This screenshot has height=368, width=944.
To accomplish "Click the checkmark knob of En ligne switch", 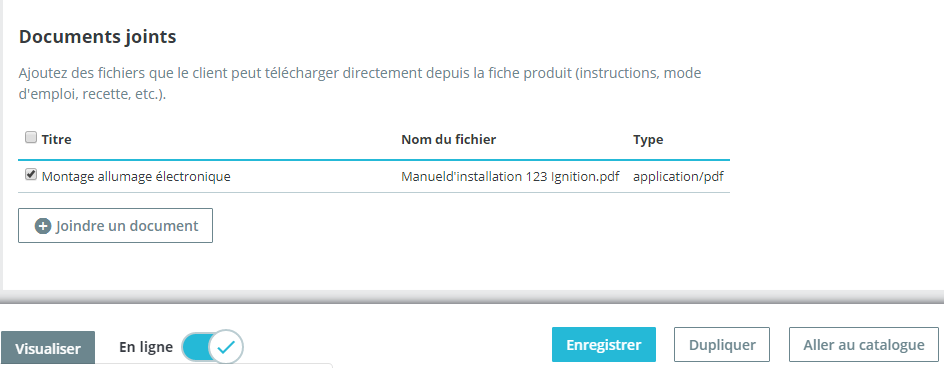I will (x=226, y=347).
